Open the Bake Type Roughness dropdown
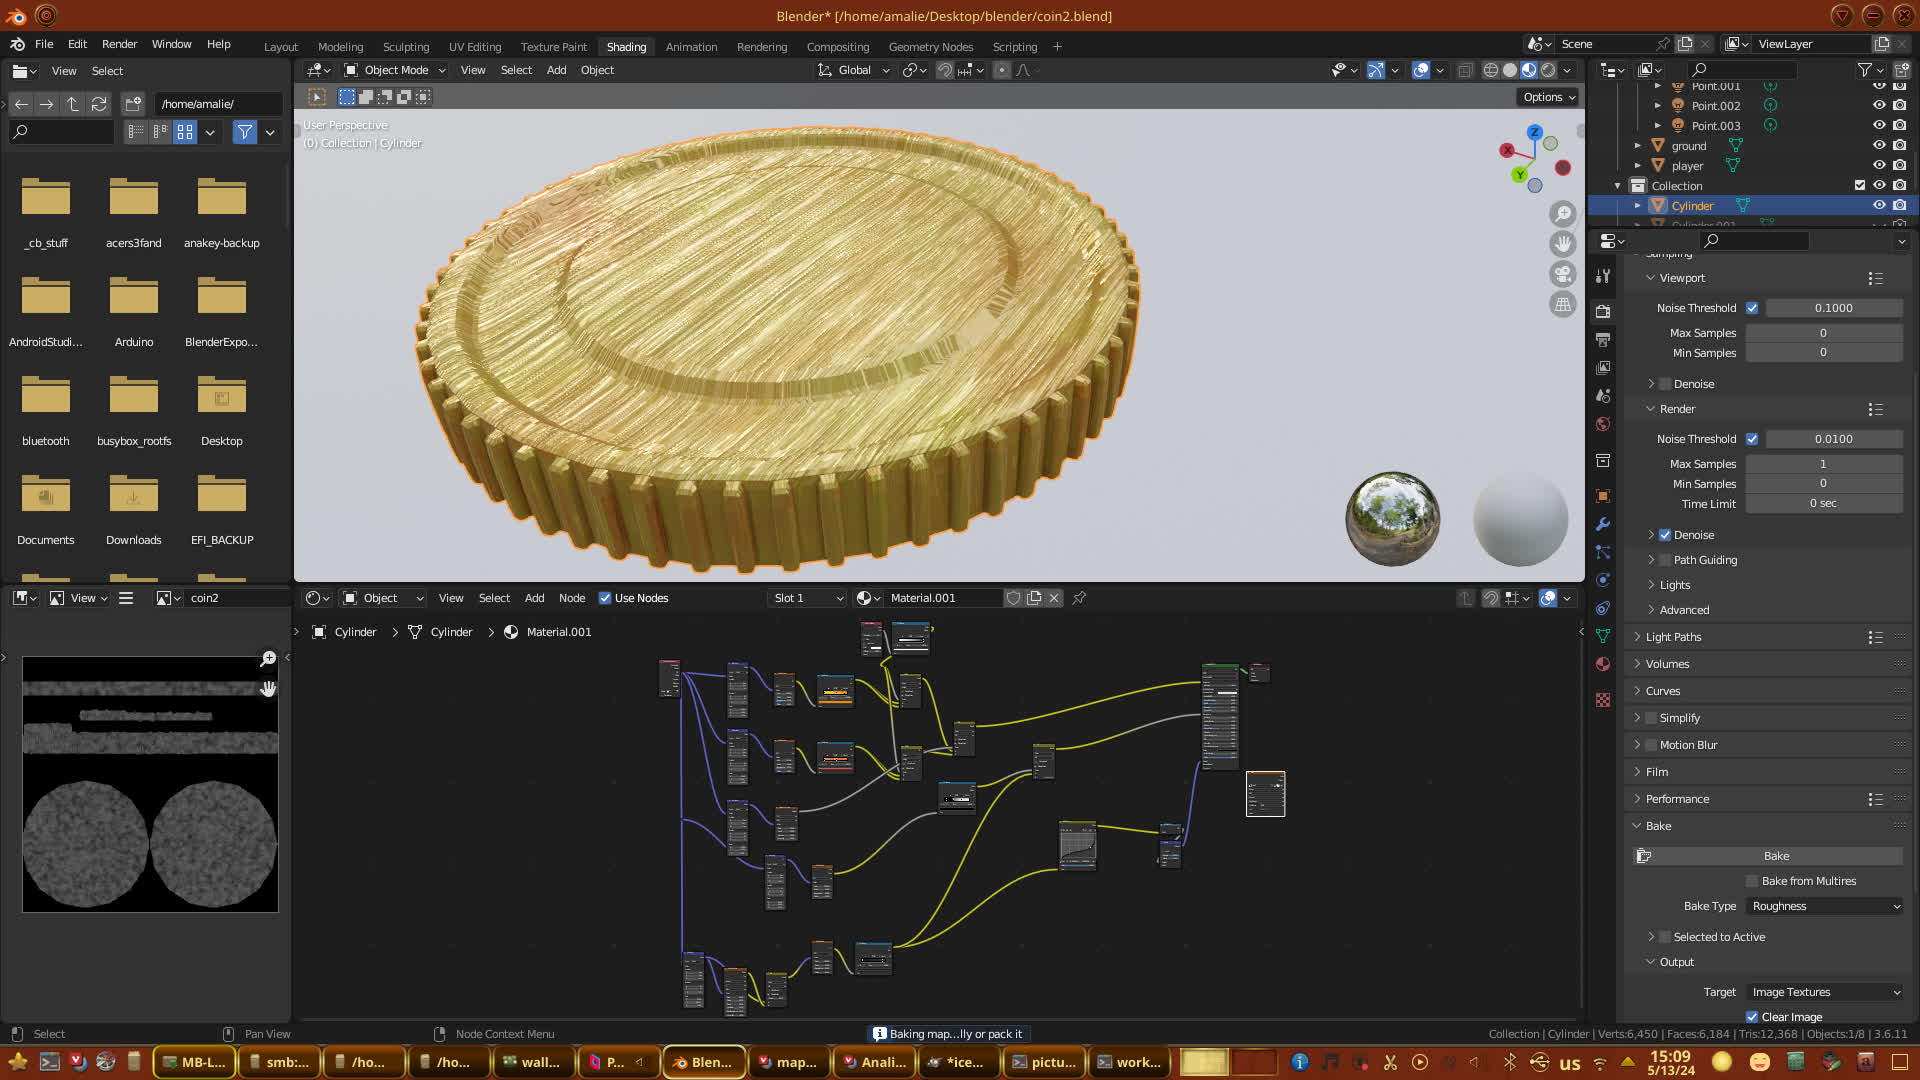 pos(1825,906)
